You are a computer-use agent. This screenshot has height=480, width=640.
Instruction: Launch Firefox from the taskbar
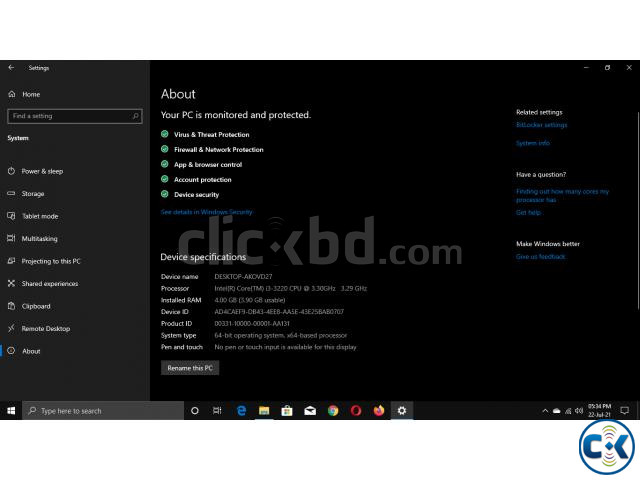(x=379, y=411)
